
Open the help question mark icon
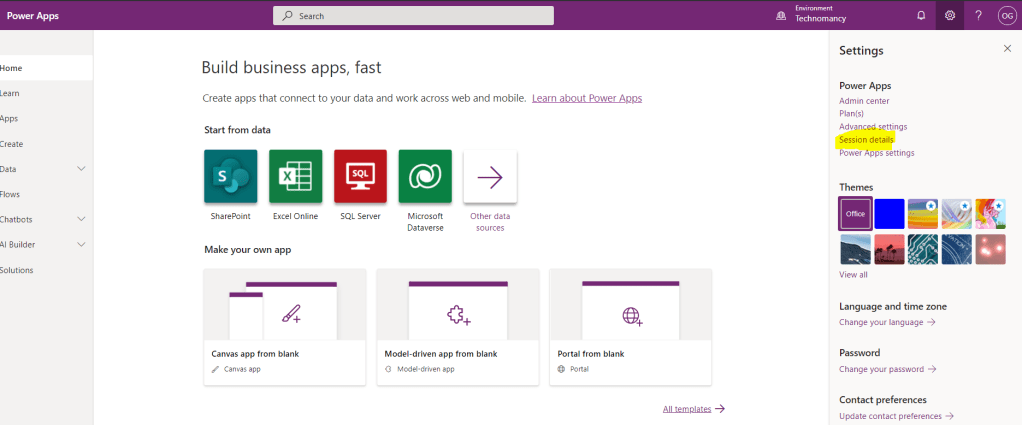click(978, 15)
